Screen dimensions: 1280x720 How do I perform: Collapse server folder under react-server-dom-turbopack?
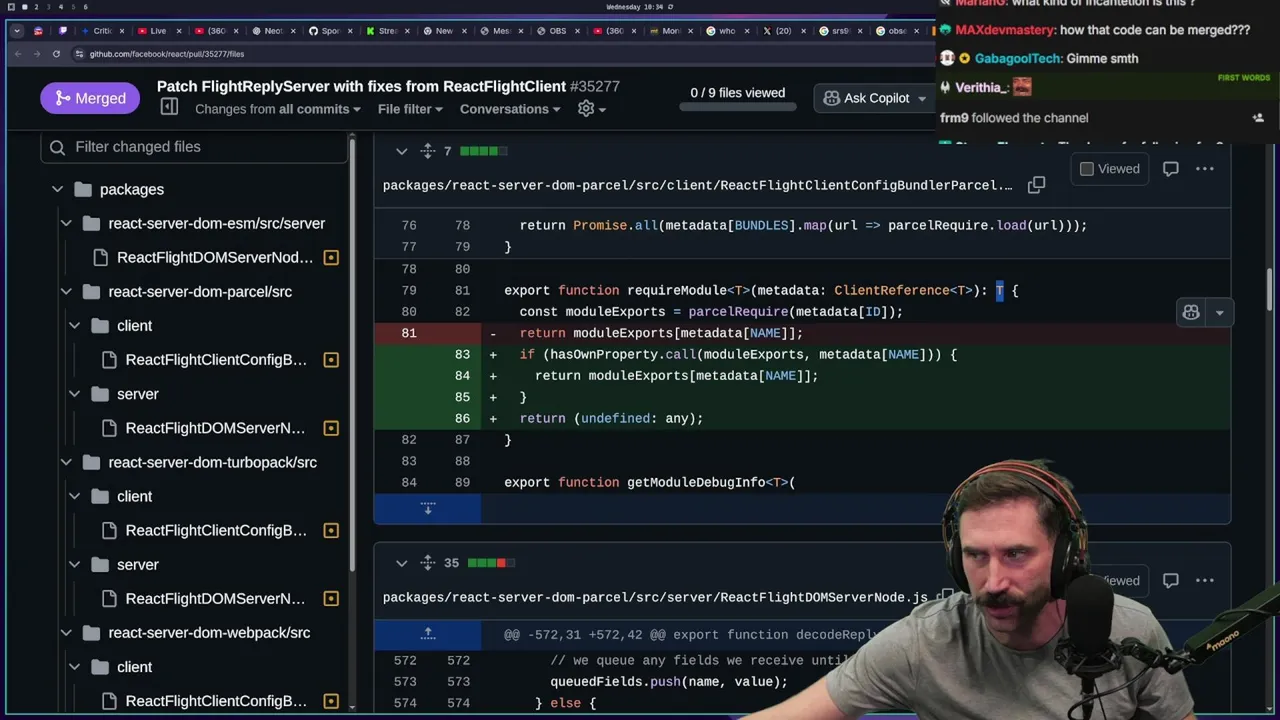click(x=74, y=565)
